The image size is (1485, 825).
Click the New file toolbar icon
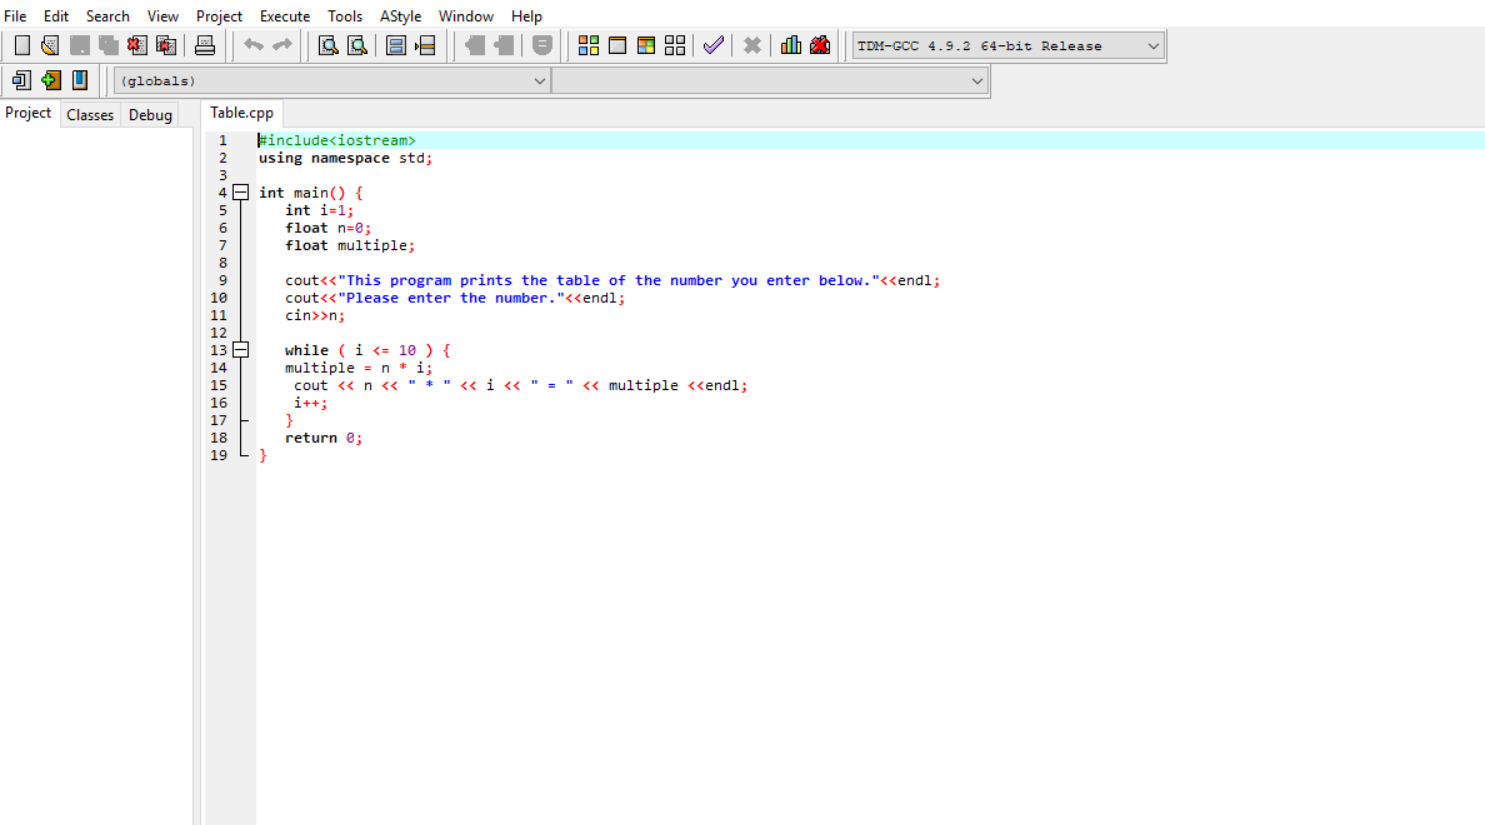coord(22,46)
